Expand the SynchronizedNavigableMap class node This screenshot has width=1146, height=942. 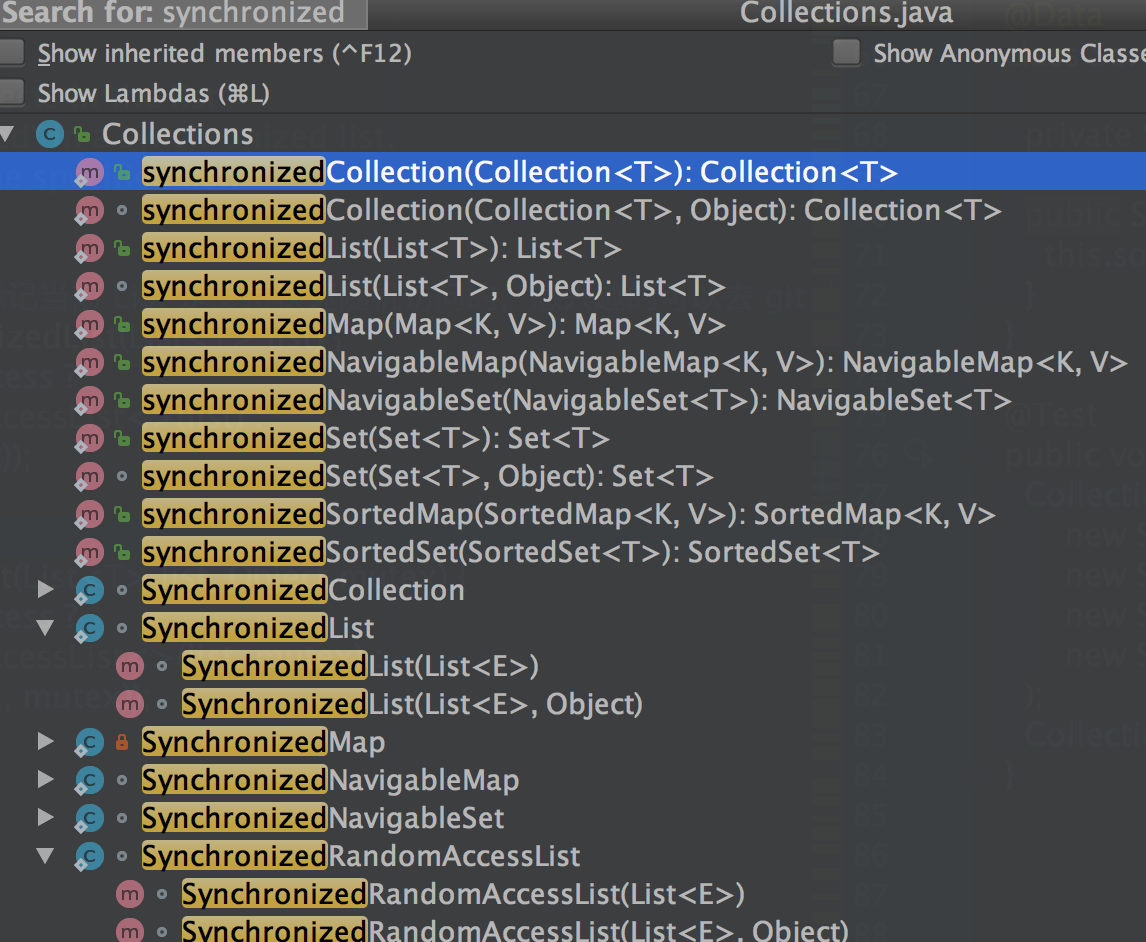[45, 781]
